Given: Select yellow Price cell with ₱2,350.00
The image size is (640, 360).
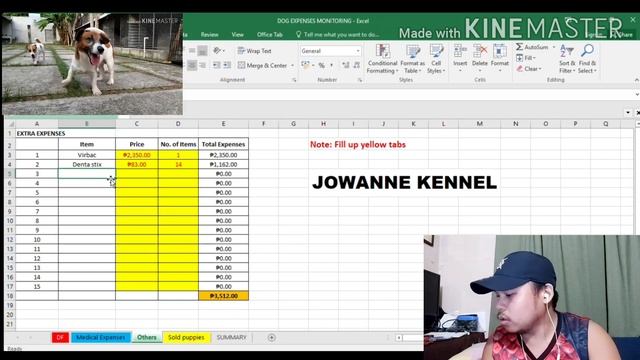Looking at the screenshot, I should pos(136,155).
